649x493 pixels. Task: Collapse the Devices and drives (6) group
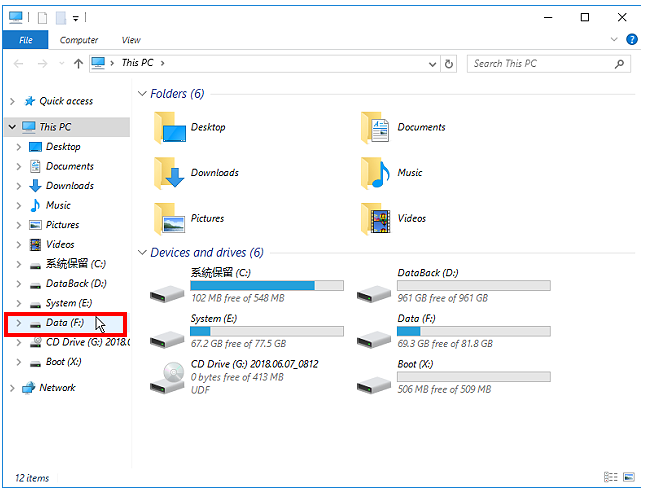(142, 253)
